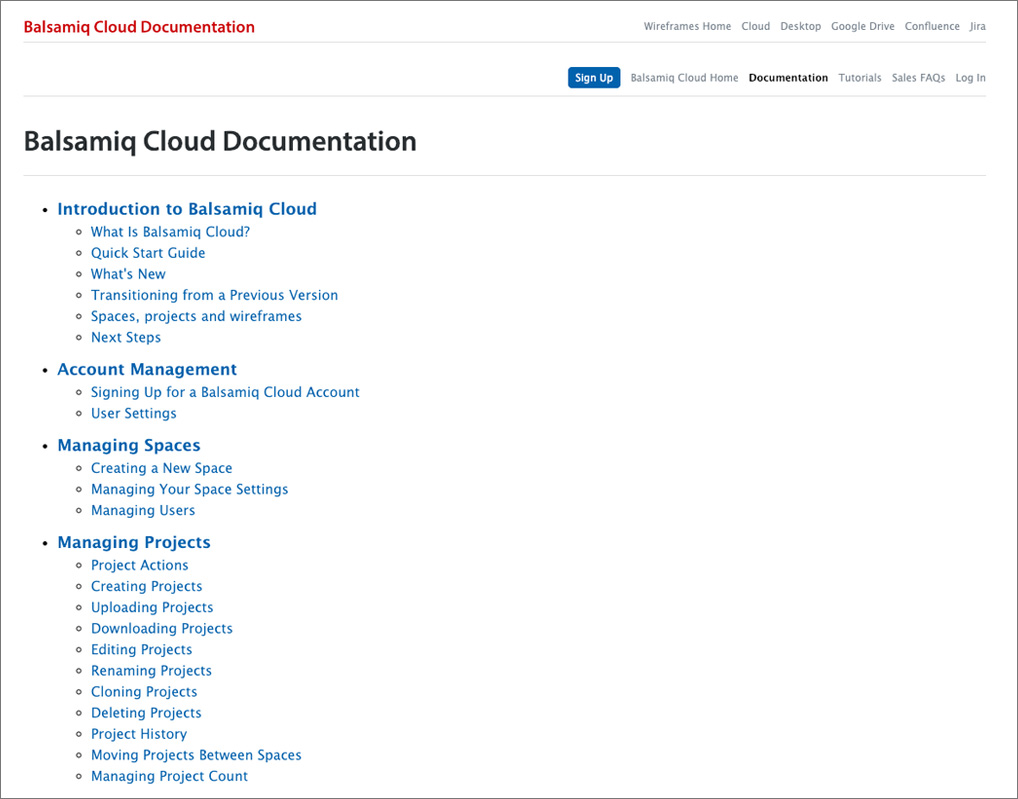This screenshot has height=799, width=1018.
Task: Open the Cloning Projects article
Action: pos(144,692)
